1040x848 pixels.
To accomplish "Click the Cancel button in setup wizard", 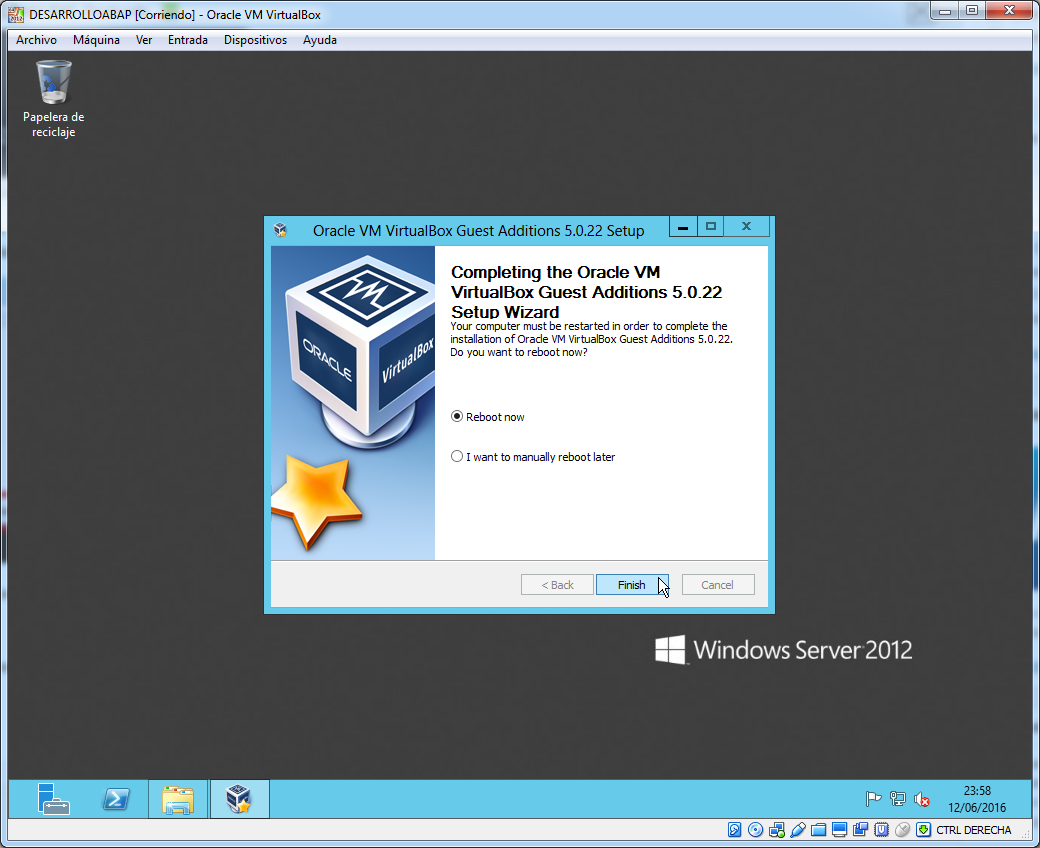I will pos(718,585).
